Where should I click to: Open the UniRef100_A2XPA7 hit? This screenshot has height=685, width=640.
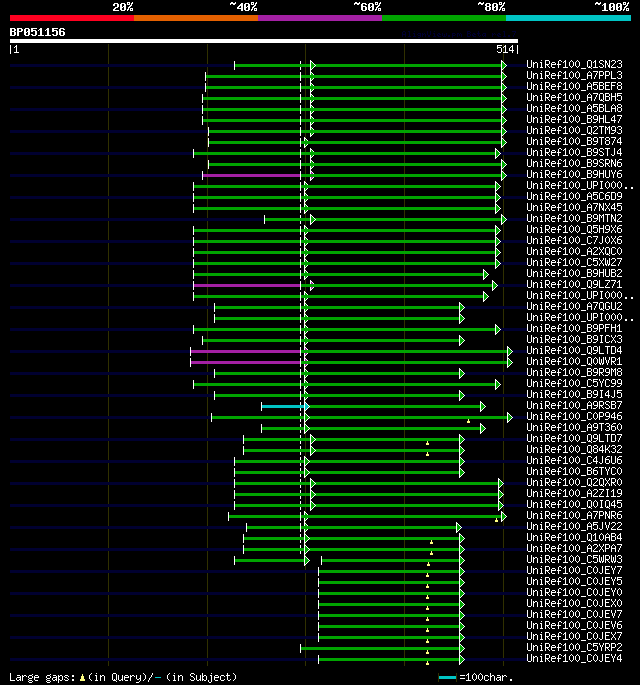[574, 548]
